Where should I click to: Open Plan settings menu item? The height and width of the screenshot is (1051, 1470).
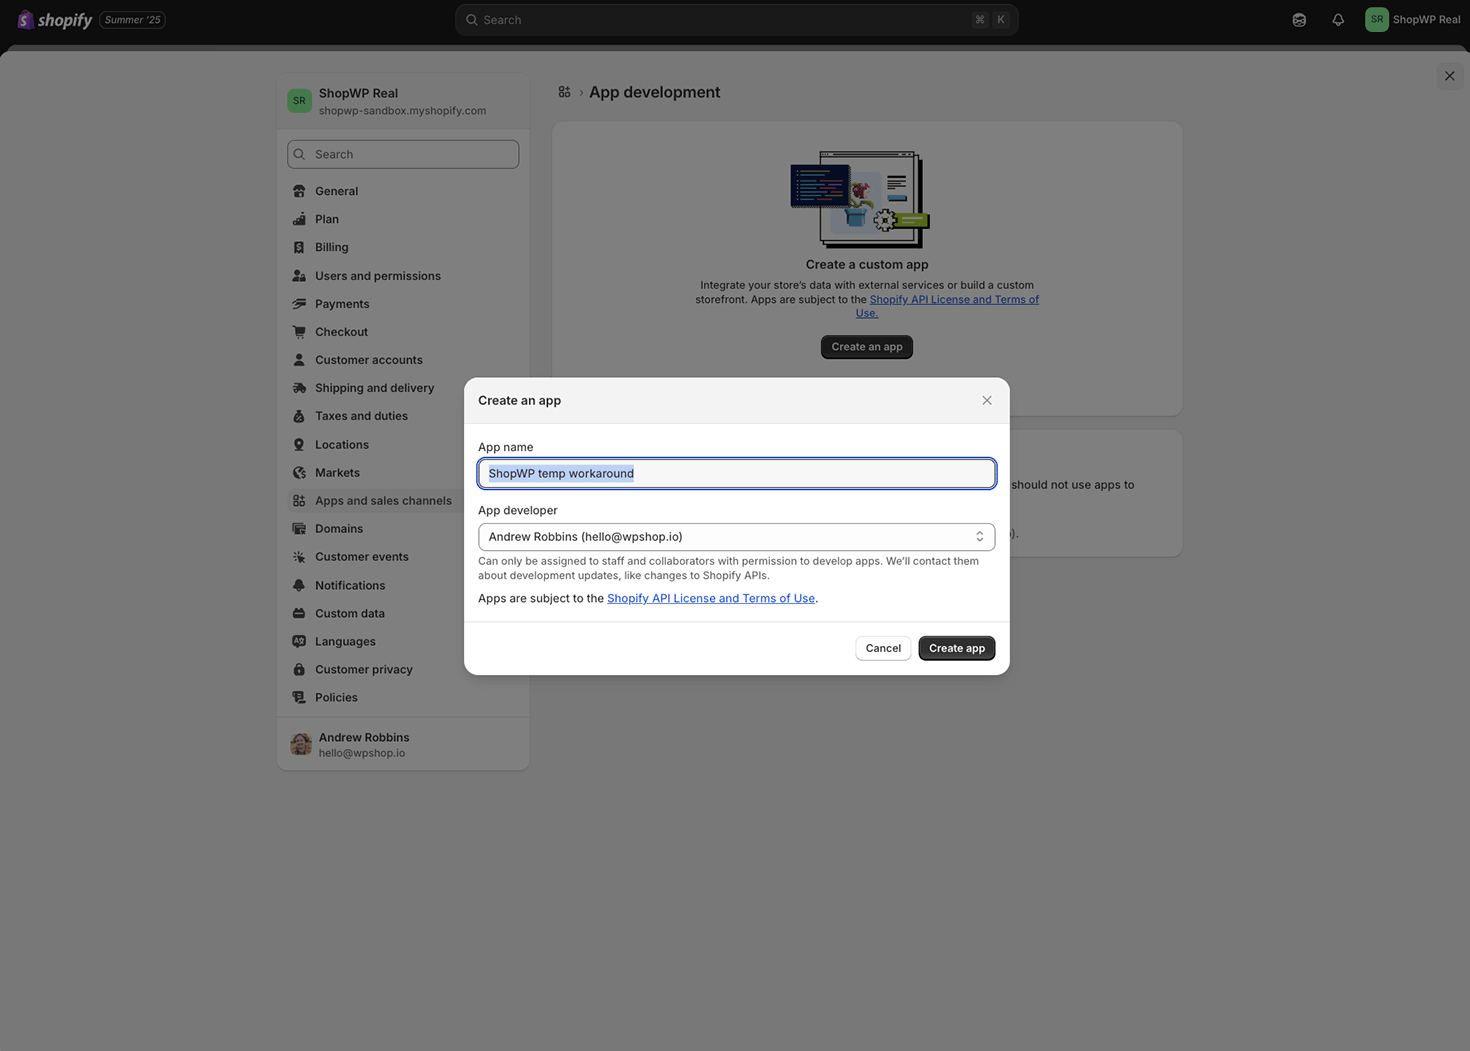click(403, 219)
